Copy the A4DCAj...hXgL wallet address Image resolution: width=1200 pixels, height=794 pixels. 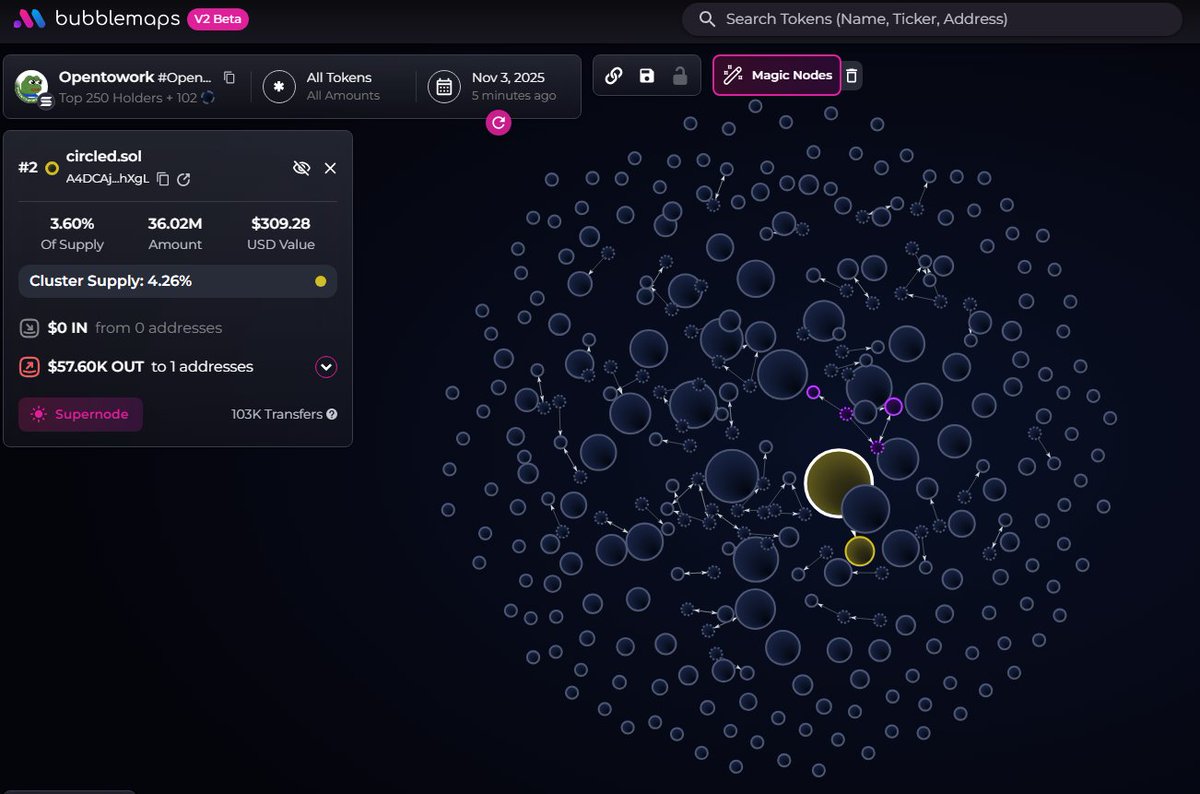163,179
